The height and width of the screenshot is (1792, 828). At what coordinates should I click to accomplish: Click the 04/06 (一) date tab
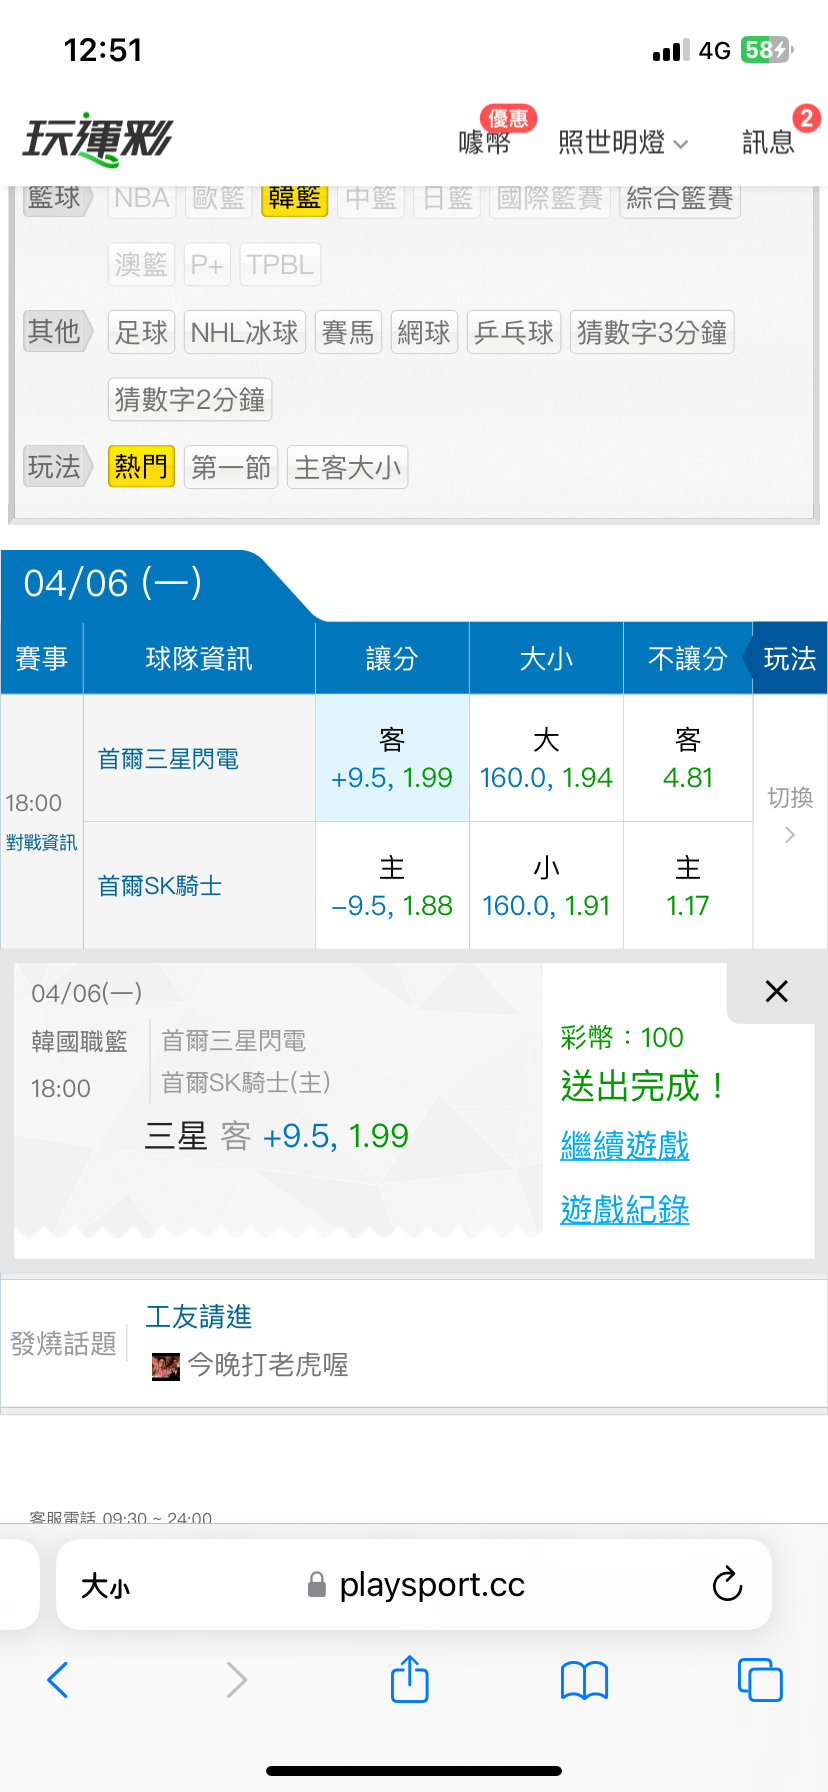(113, 583)
